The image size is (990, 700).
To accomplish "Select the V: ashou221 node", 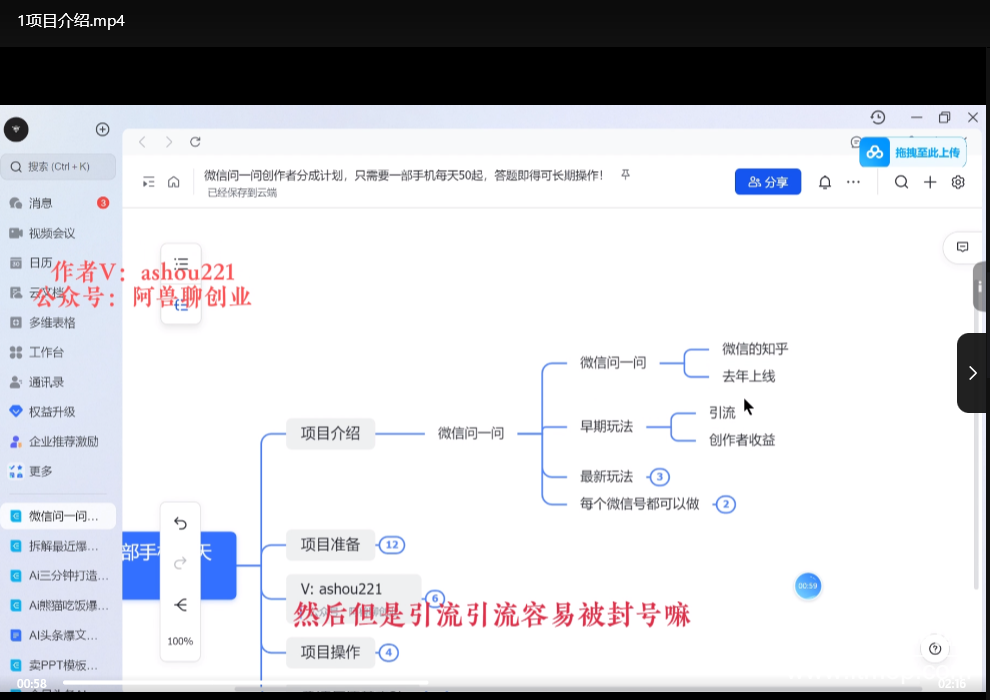I will tap(354, 597).
